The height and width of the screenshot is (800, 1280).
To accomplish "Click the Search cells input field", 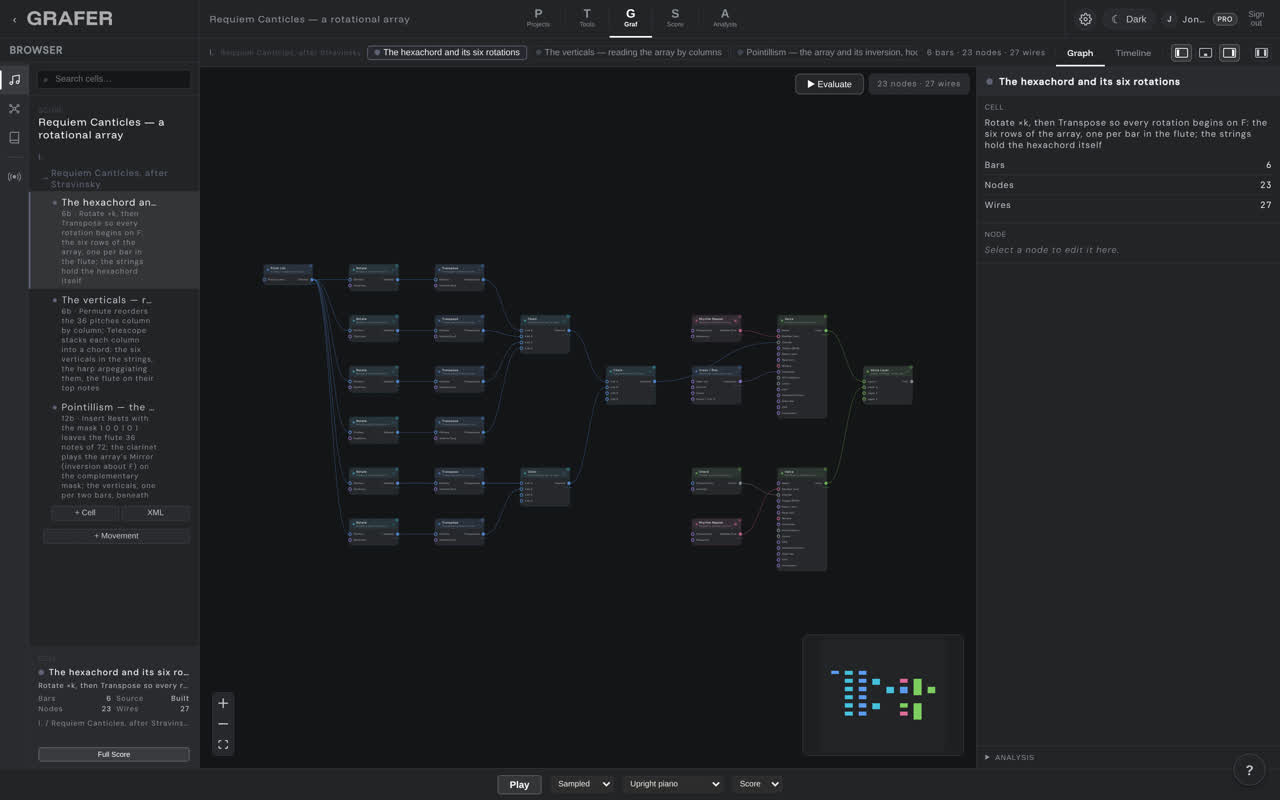I will (x=114, y=79).
